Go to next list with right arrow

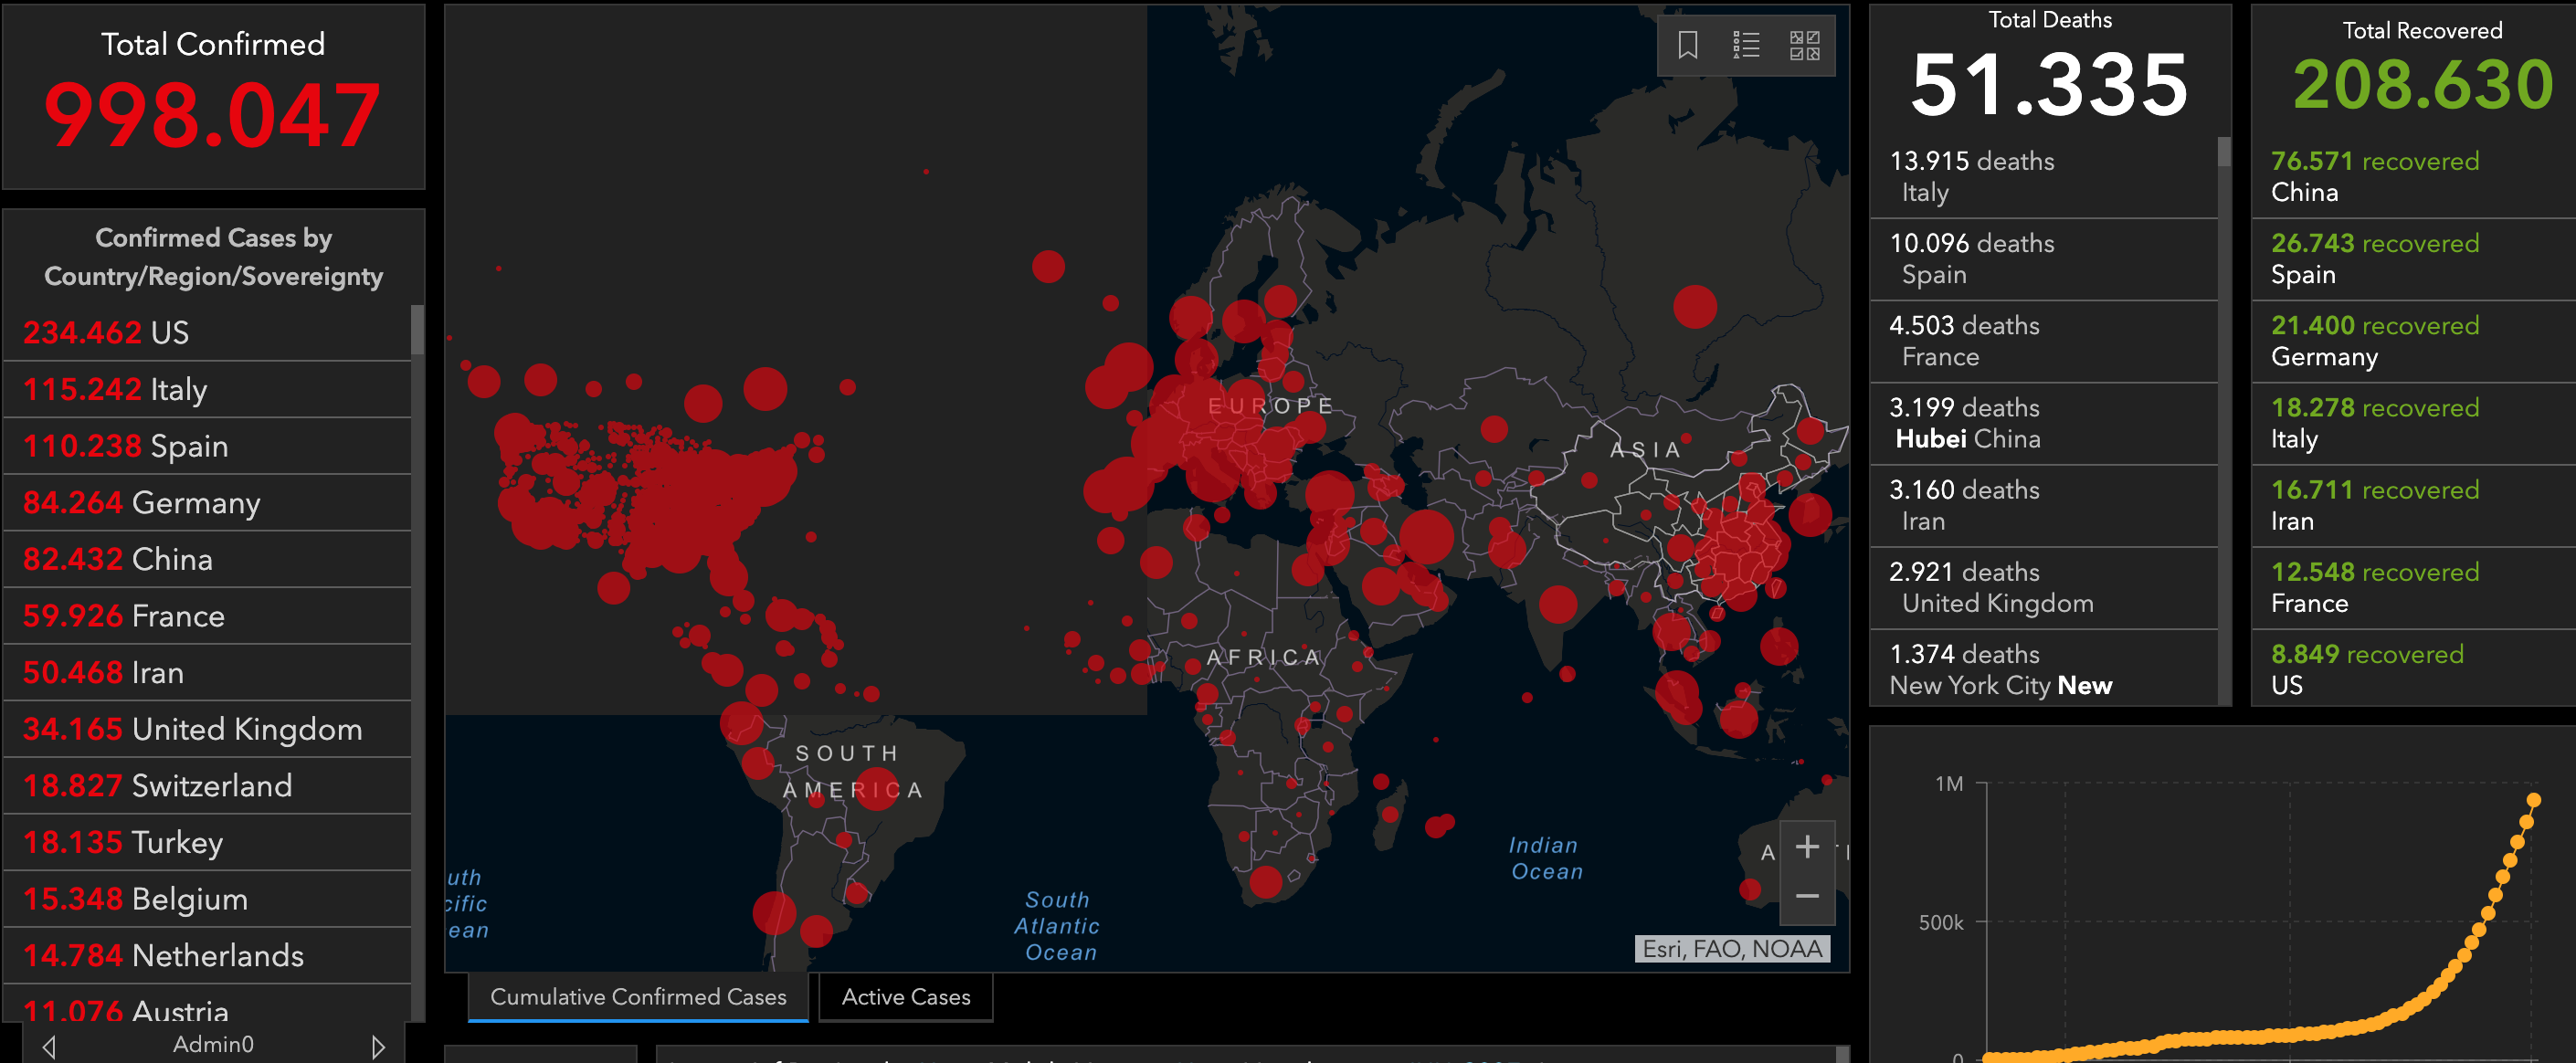point(378,1046)
